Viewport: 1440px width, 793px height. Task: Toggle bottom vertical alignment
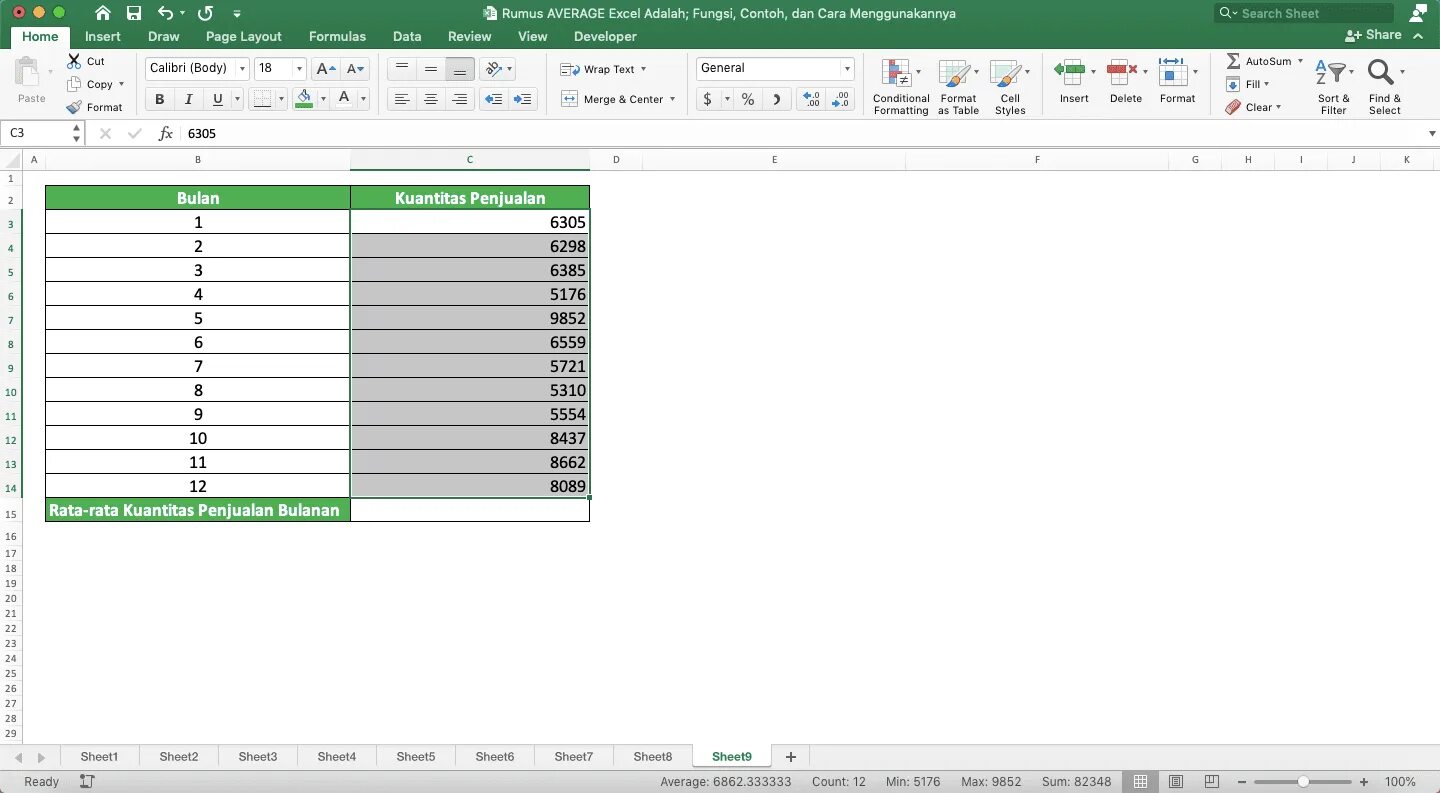(460, 69)
